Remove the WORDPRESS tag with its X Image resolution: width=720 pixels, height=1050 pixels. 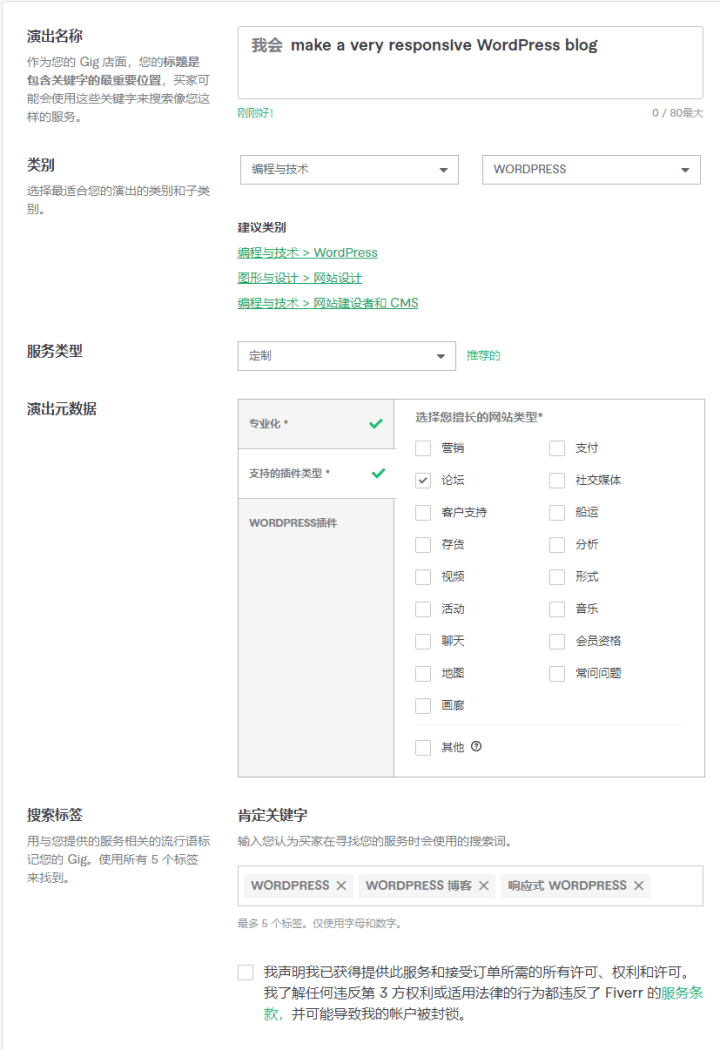341,886
